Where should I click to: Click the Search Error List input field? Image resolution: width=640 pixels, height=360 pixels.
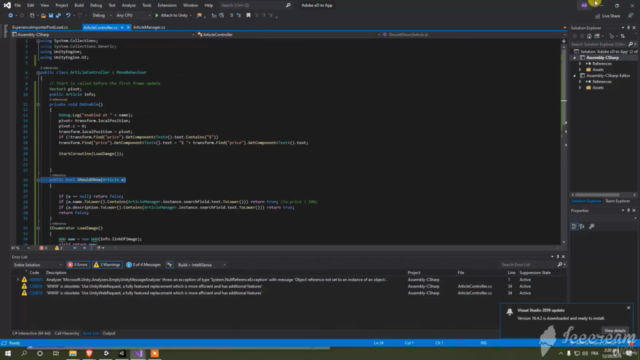point(529,265)
